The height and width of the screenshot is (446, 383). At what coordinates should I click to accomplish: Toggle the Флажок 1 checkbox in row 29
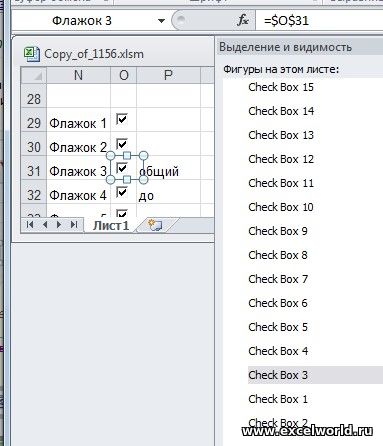click(122, 119)
